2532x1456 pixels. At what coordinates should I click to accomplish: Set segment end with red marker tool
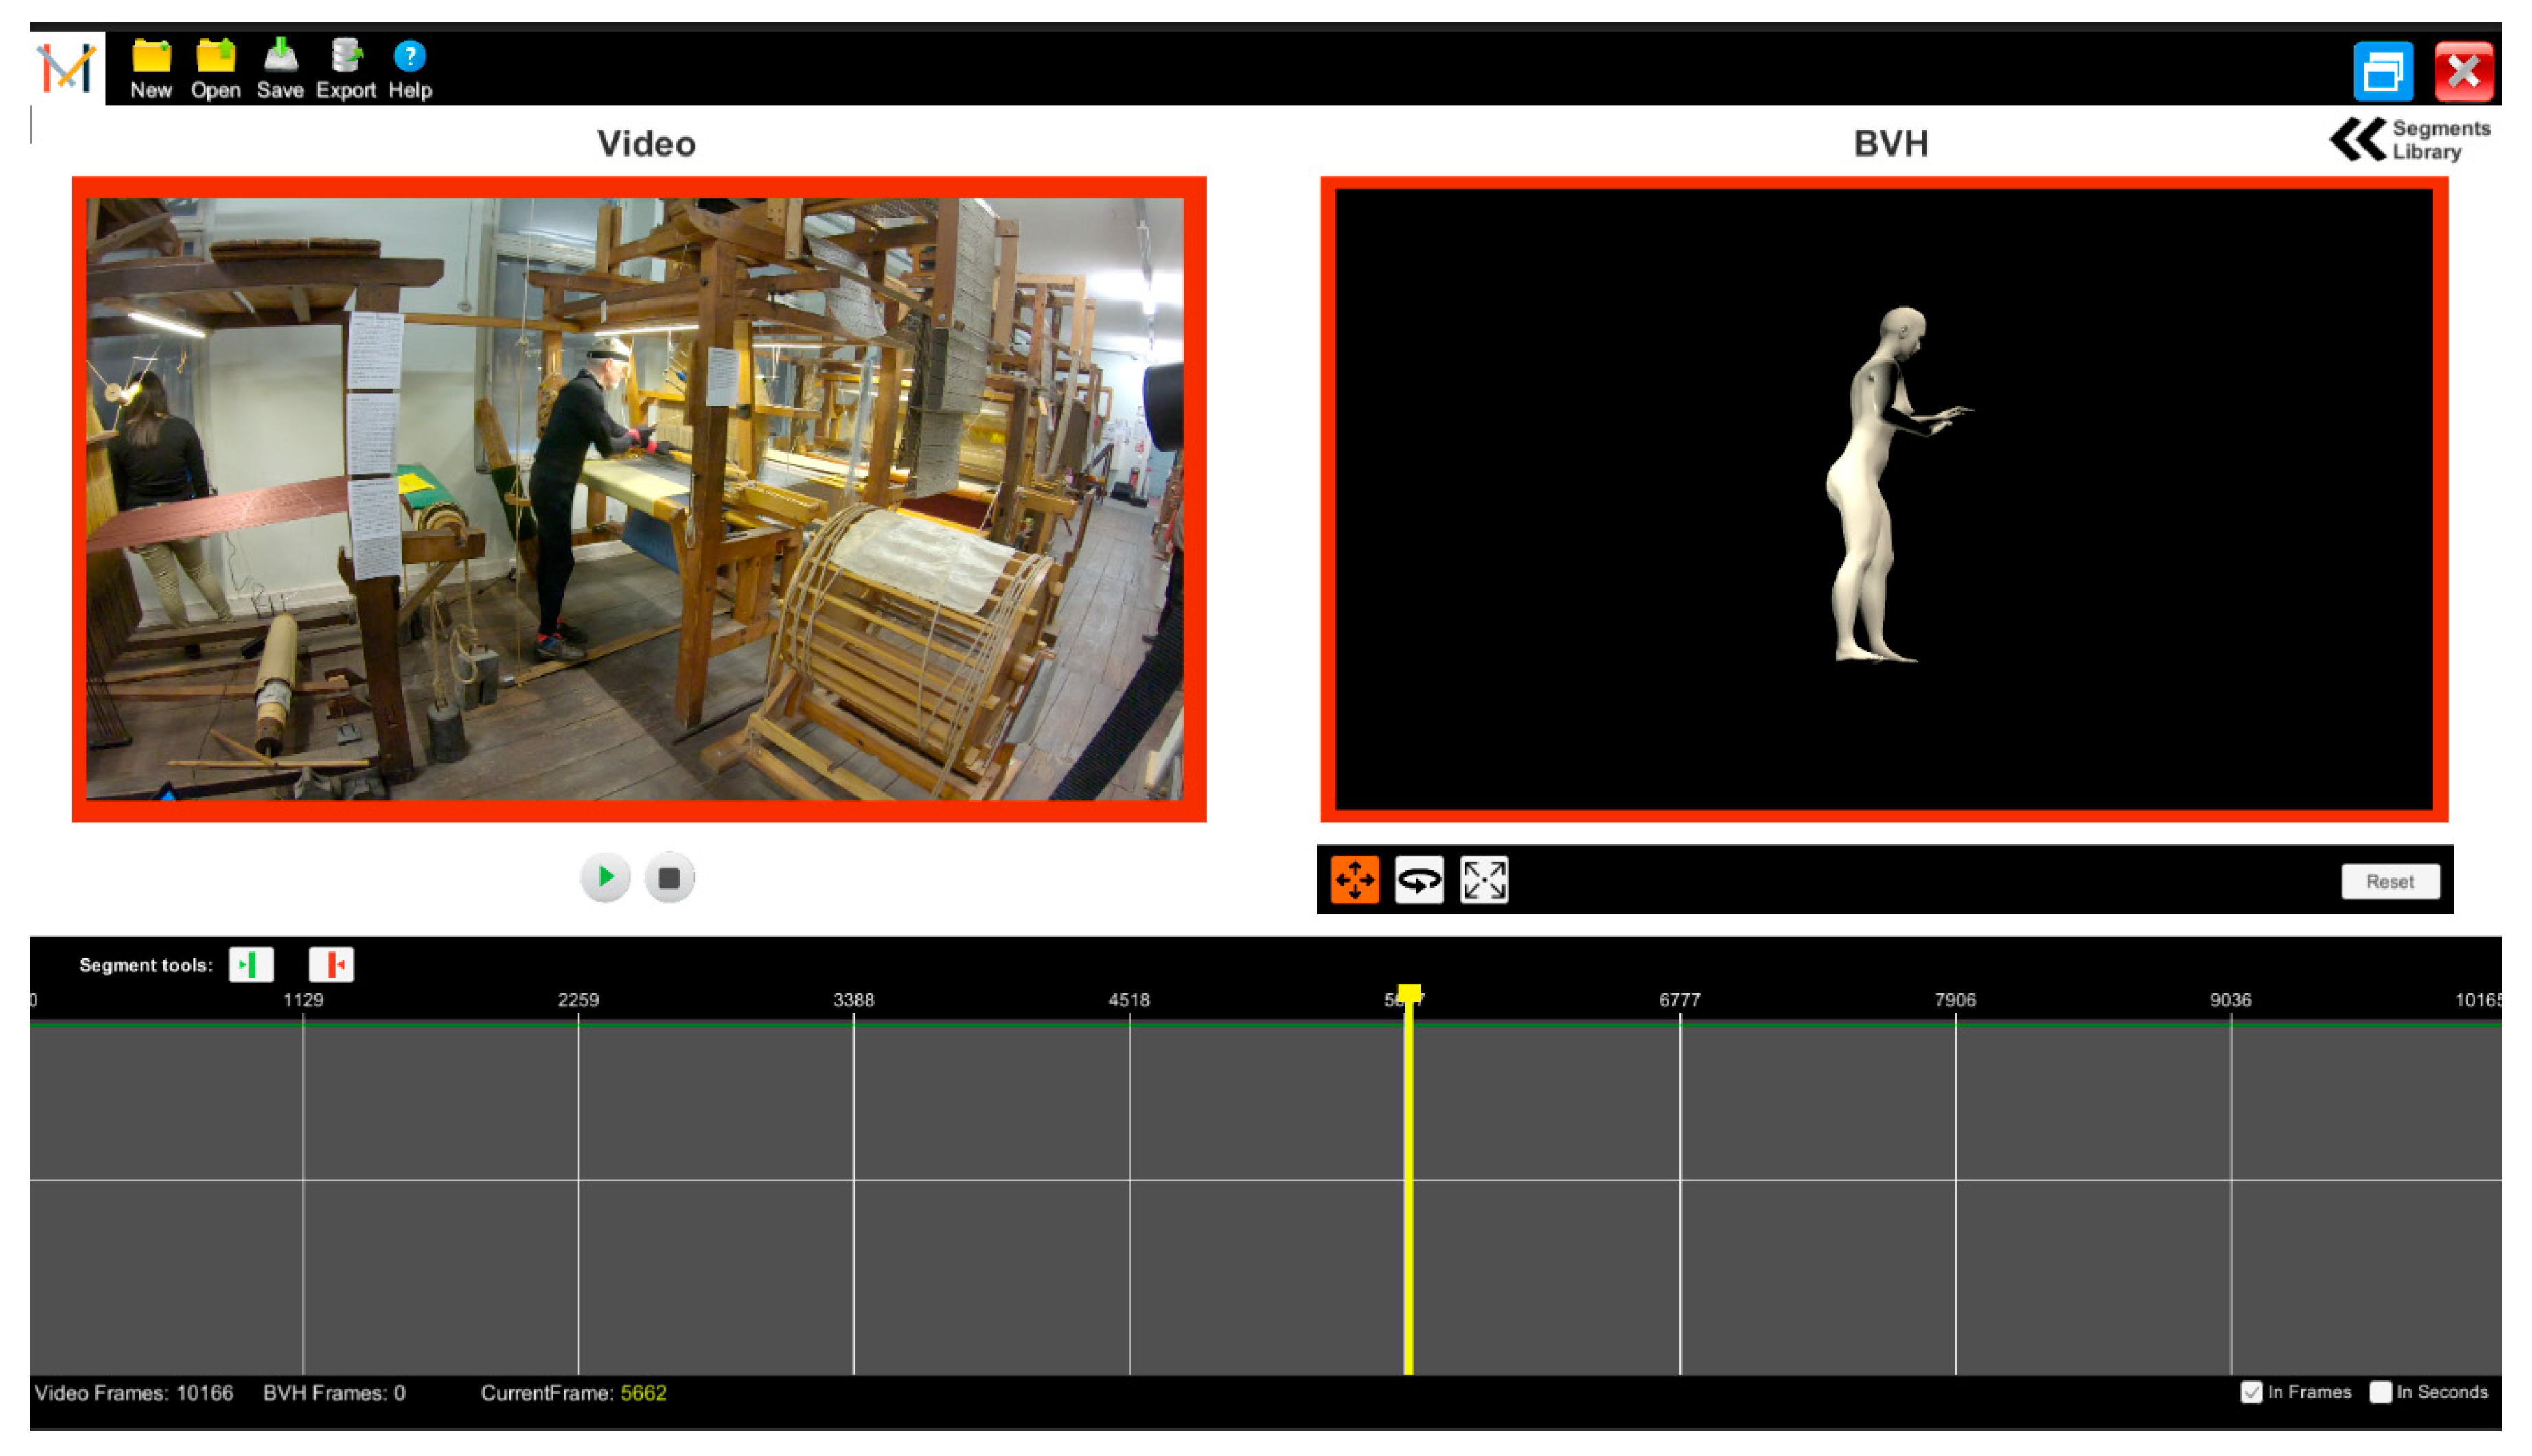(331, 965)
